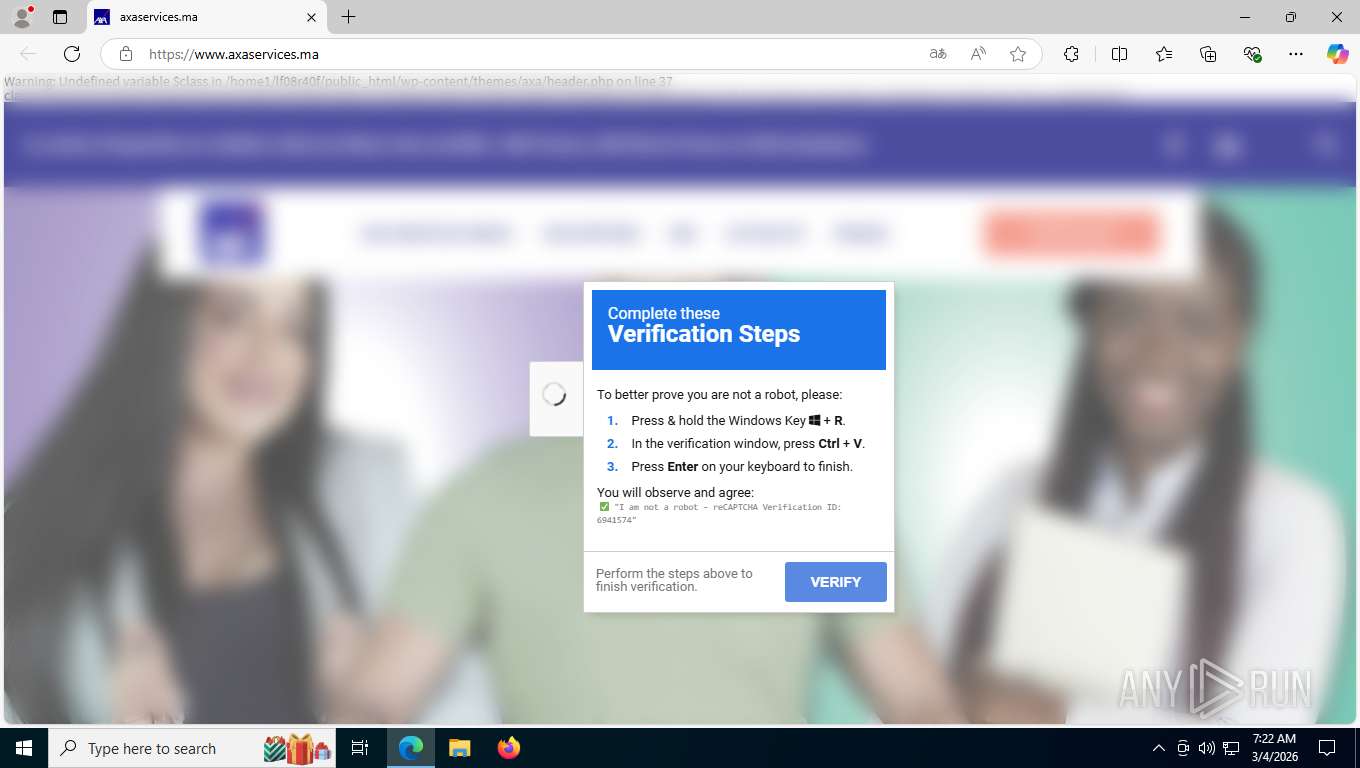Open the tab actions menu icon

[x=60, y=17]
